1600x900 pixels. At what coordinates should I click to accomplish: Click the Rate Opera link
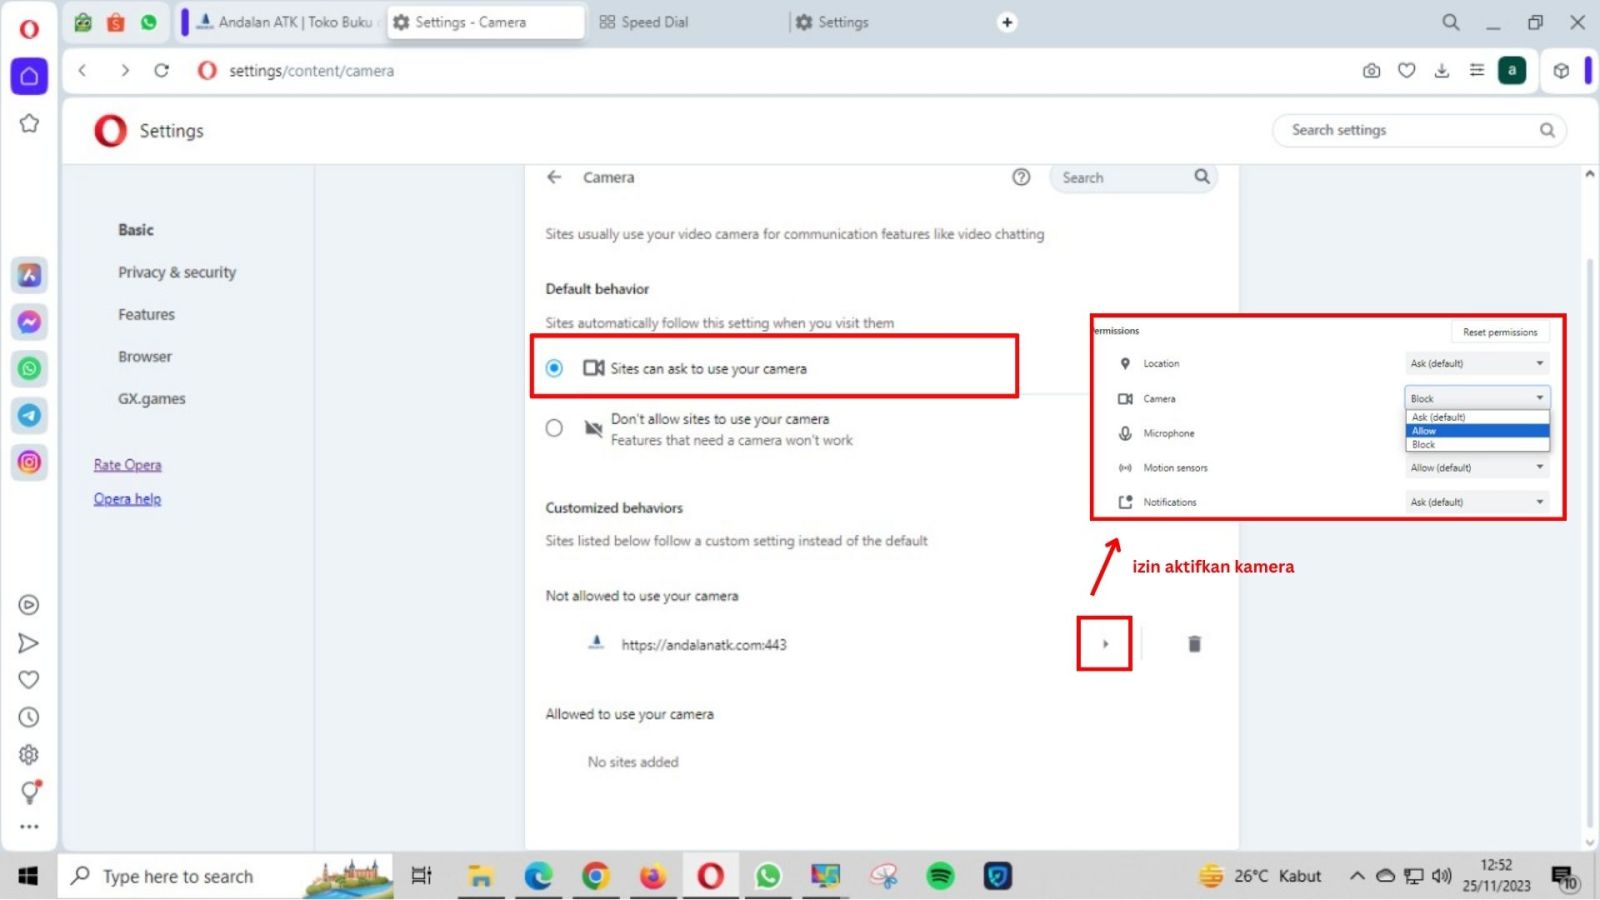[127, 465]
